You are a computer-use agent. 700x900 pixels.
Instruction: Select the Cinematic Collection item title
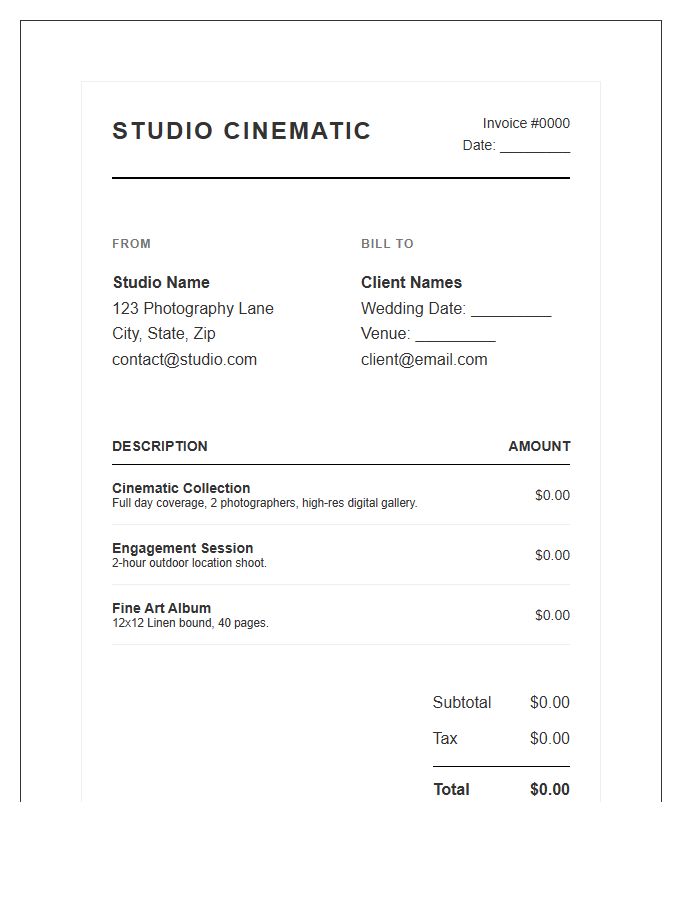(181, 488)
